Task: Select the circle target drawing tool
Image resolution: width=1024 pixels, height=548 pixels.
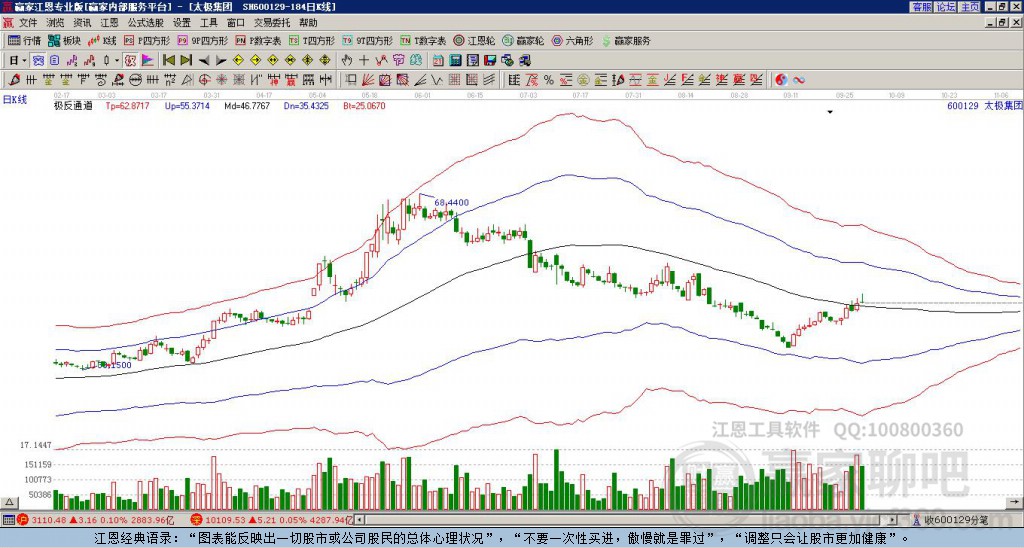Action: tap(204, 80)
